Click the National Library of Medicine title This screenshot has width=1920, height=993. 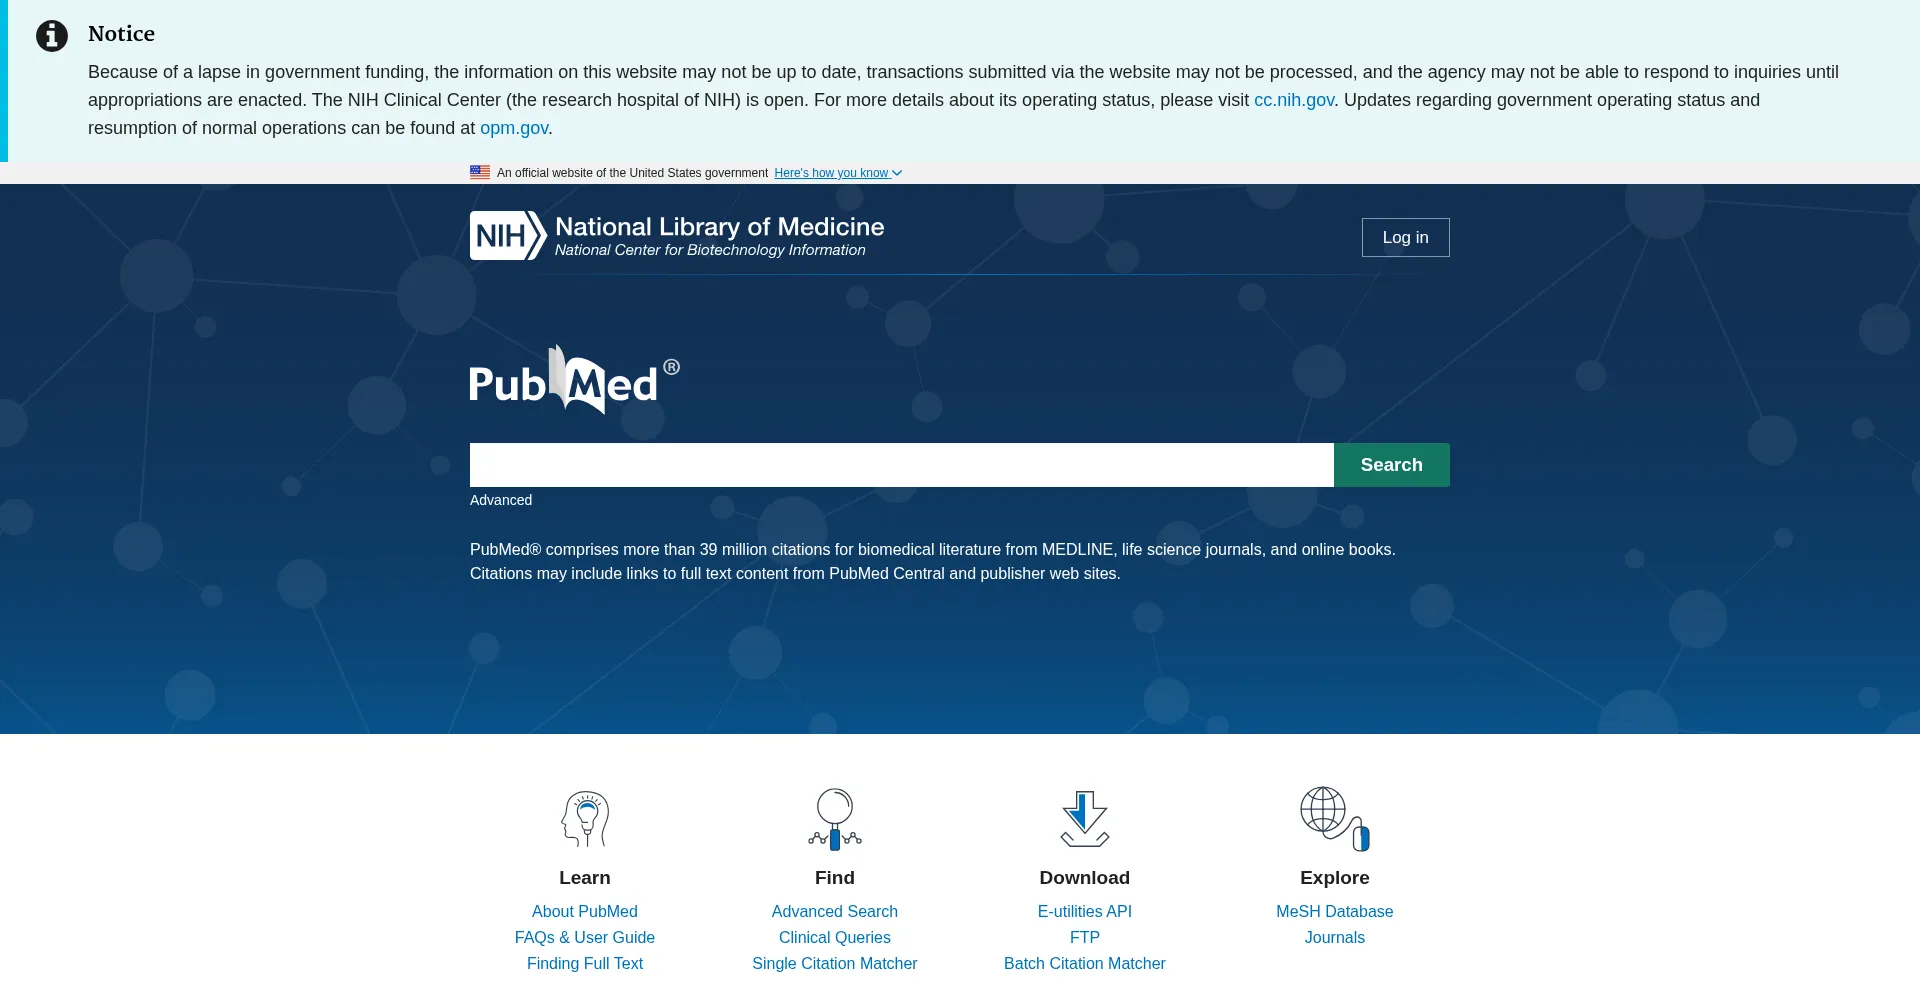click(x=720, y=227)
